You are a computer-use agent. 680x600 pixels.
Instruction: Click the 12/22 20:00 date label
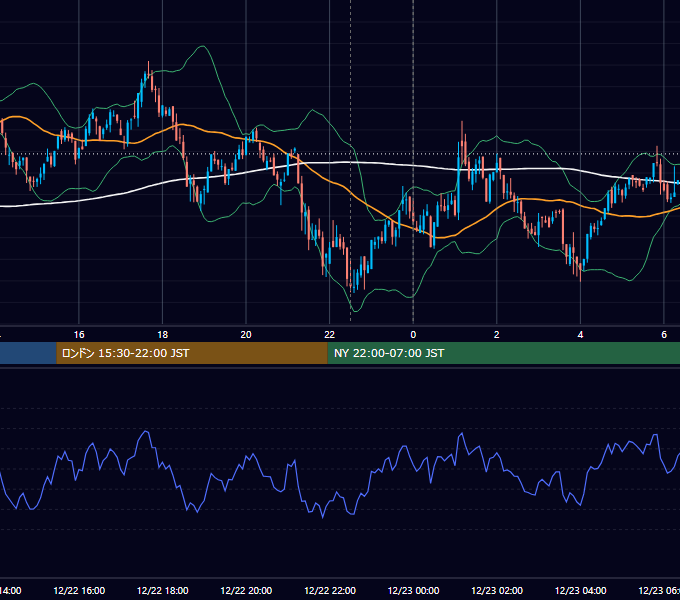click(x=246, y=590)
